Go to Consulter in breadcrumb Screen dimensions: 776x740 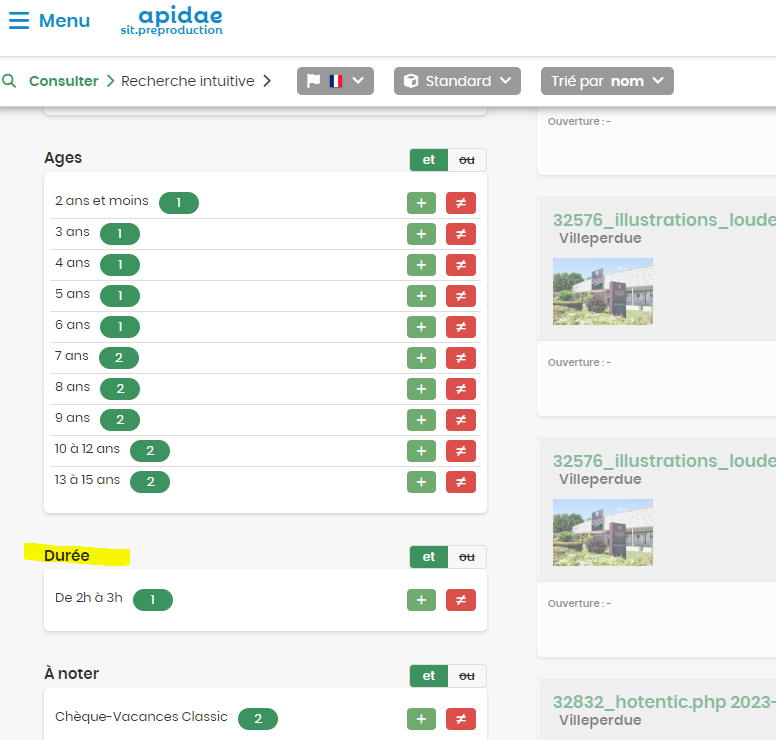(x=63, y=81)
